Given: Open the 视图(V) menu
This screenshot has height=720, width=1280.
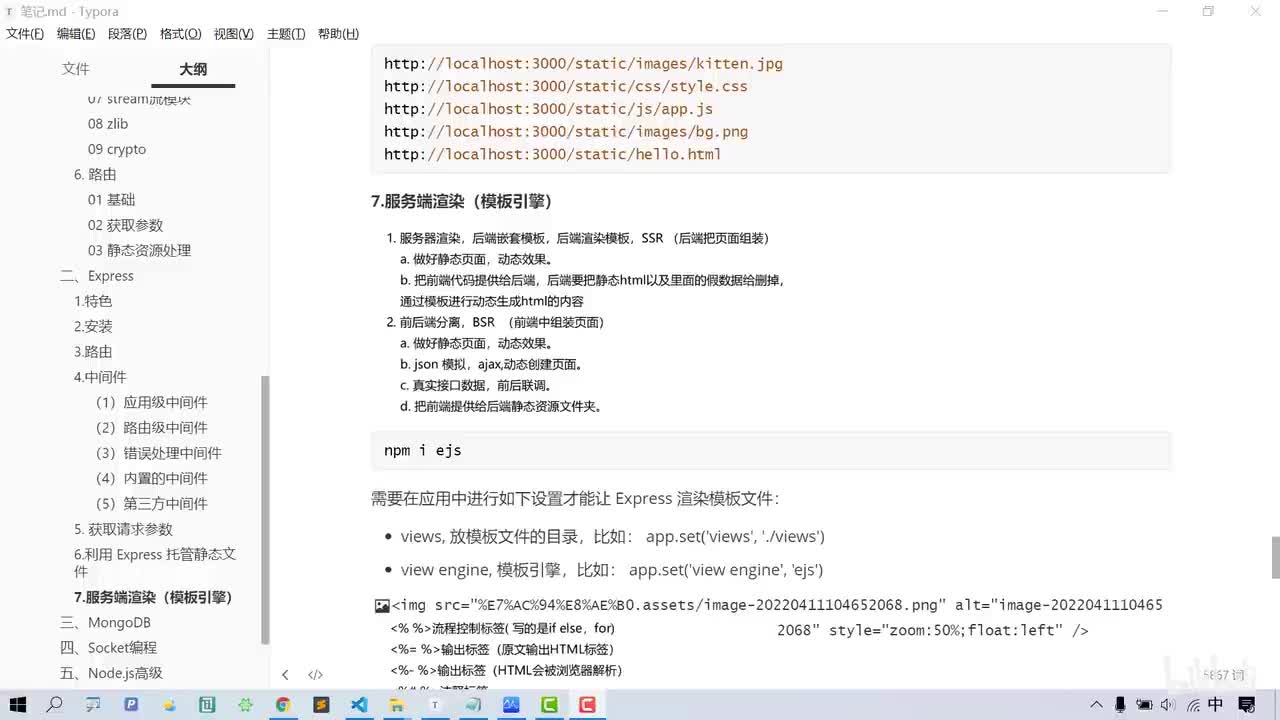Looking at the screenshot, I should tap(233, 34).
